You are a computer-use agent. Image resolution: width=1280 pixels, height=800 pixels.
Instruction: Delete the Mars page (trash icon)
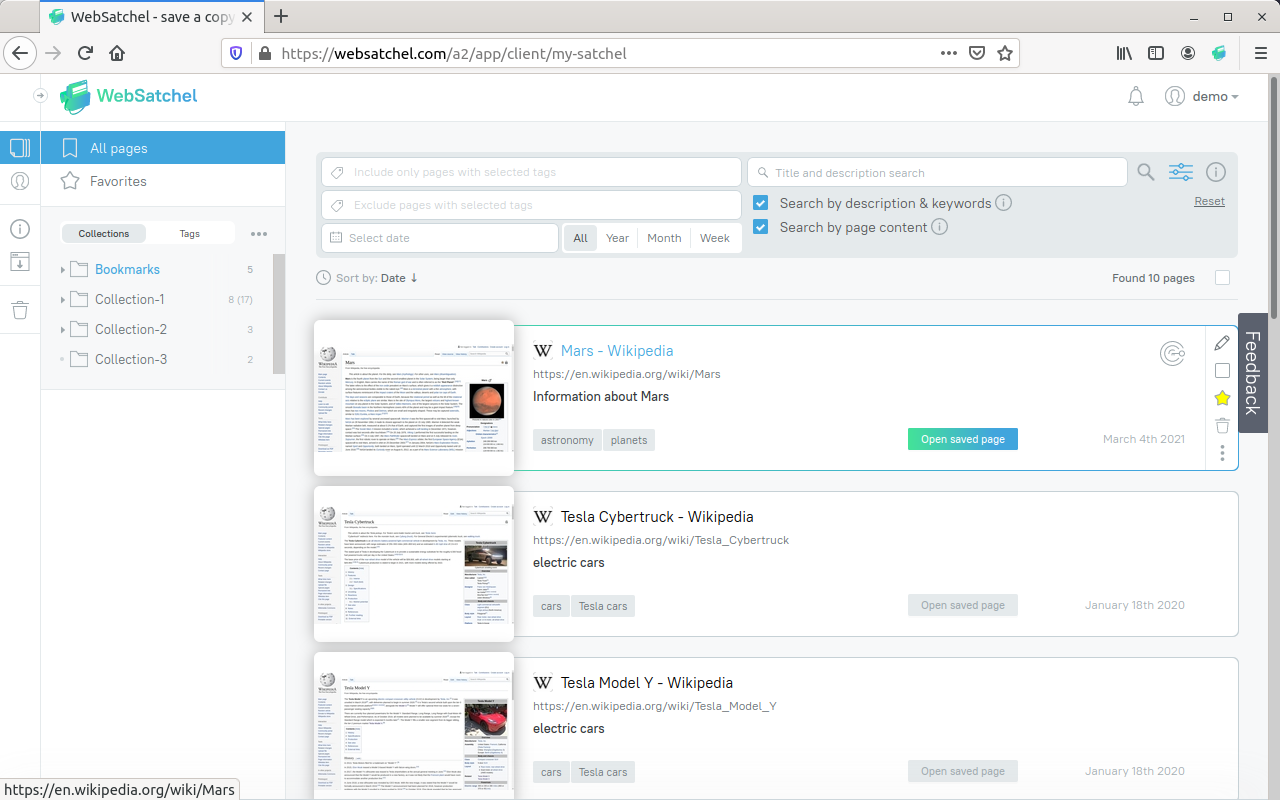[x=1222, y=426]
